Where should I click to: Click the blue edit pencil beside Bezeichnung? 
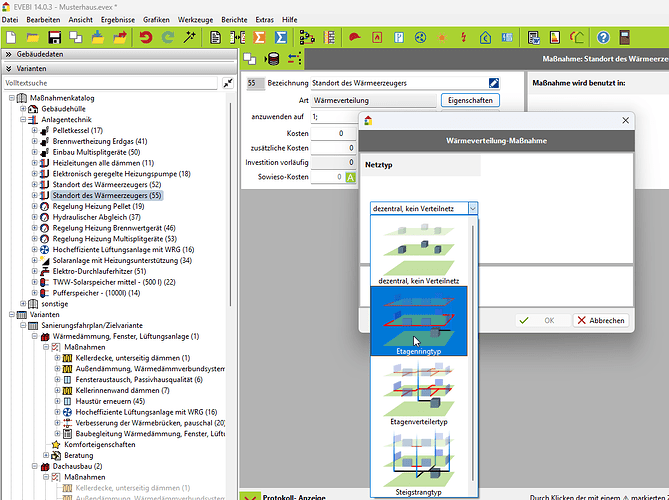493,83
